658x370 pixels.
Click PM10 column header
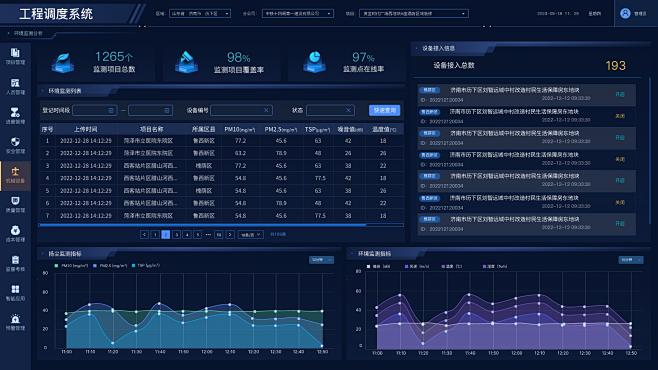(x=240, y=129)
